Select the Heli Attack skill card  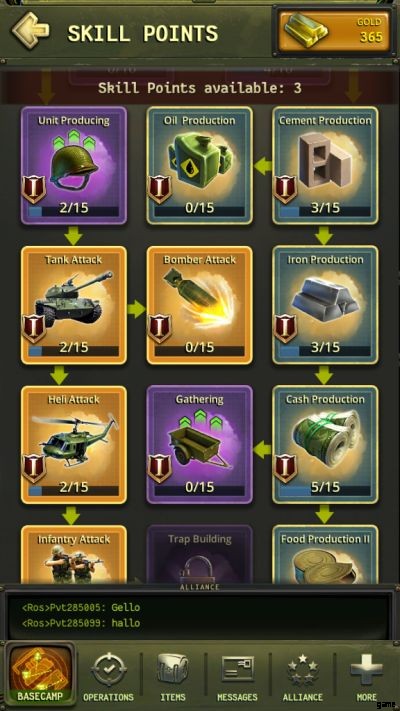74,445
